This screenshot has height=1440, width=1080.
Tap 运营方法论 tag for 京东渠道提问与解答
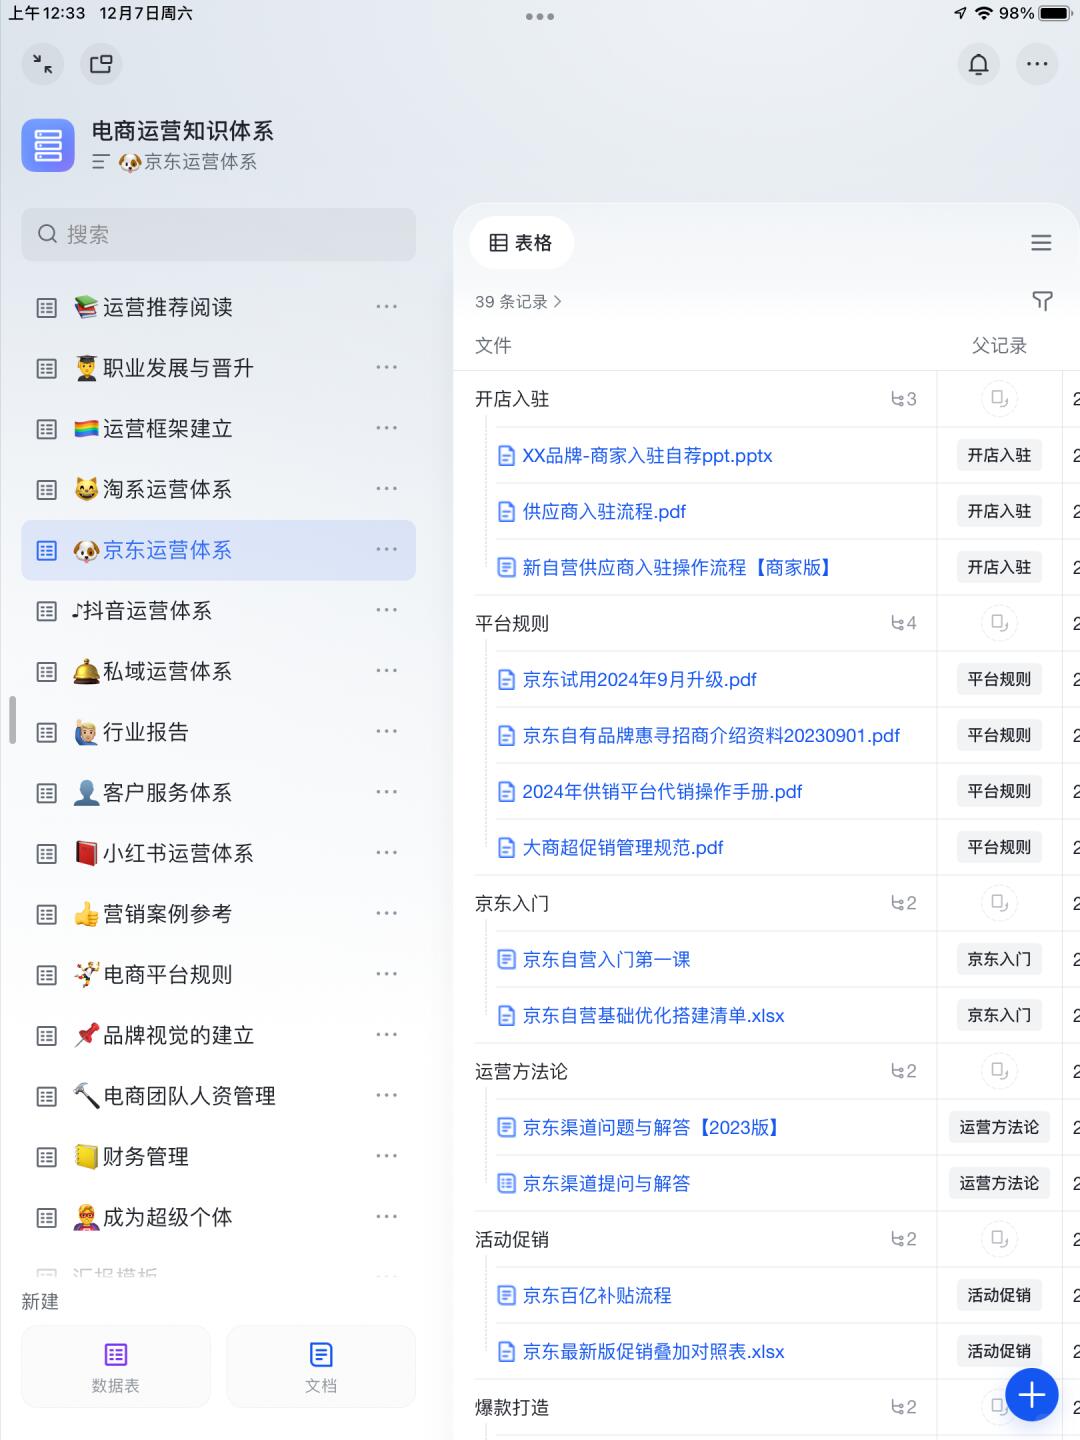tap(999, 1183)
